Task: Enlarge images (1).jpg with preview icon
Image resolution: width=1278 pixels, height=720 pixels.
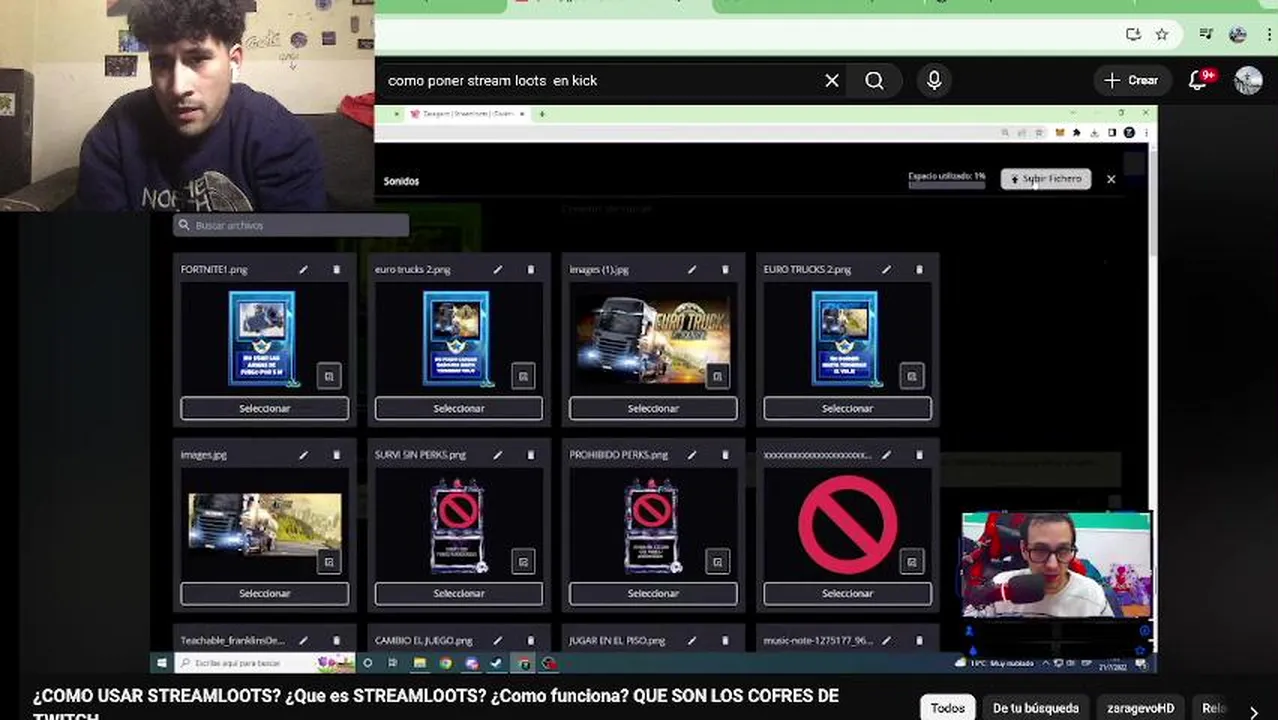Action: click(717, 376)
